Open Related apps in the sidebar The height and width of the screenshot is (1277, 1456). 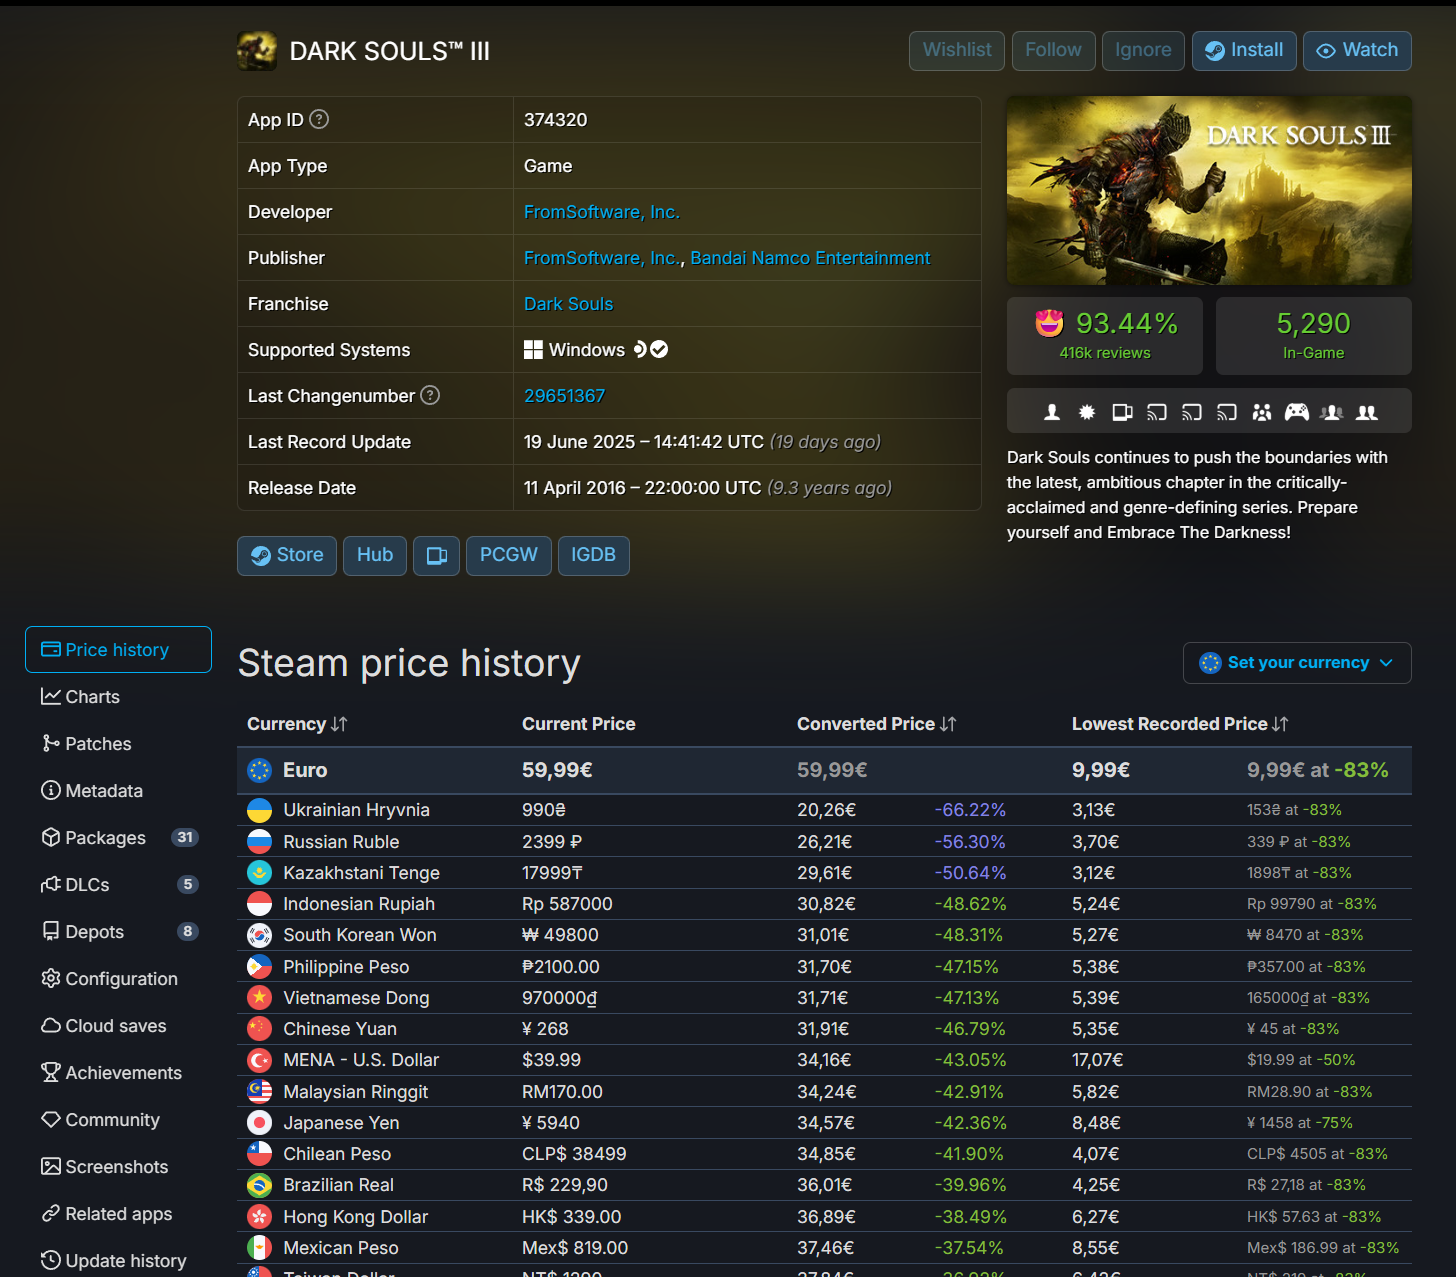(x=118, y=1214)
